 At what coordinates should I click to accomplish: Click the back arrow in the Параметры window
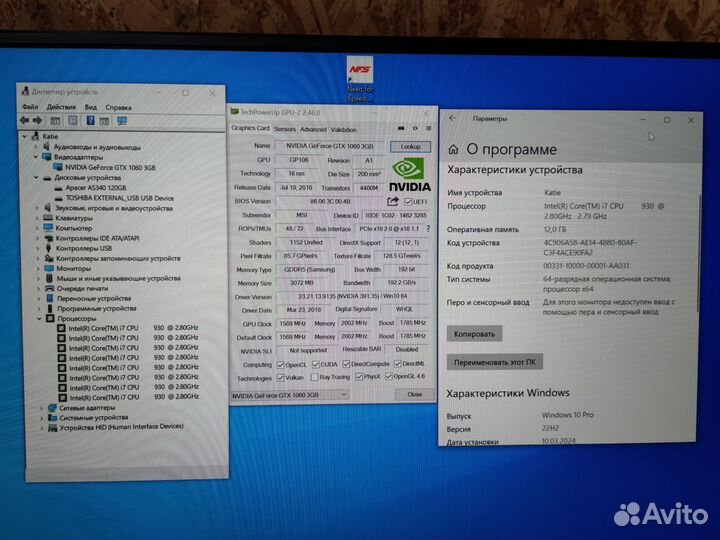click(452, 118)
